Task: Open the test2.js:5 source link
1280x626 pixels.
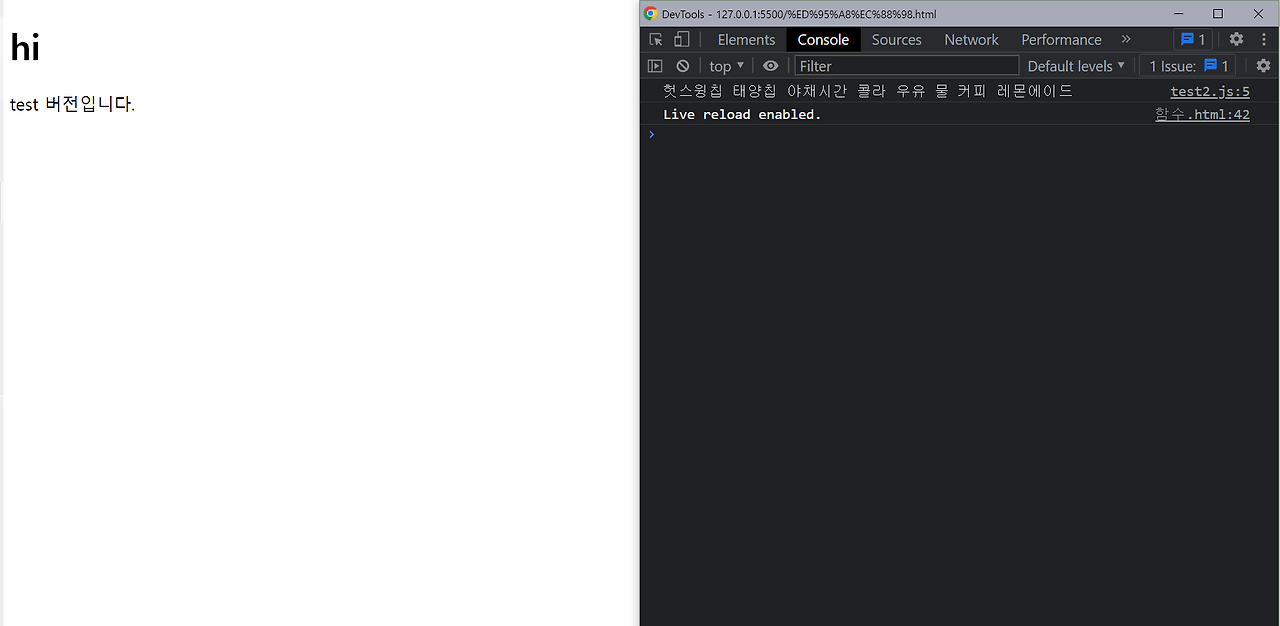Action: click(x=1210, y=91)
